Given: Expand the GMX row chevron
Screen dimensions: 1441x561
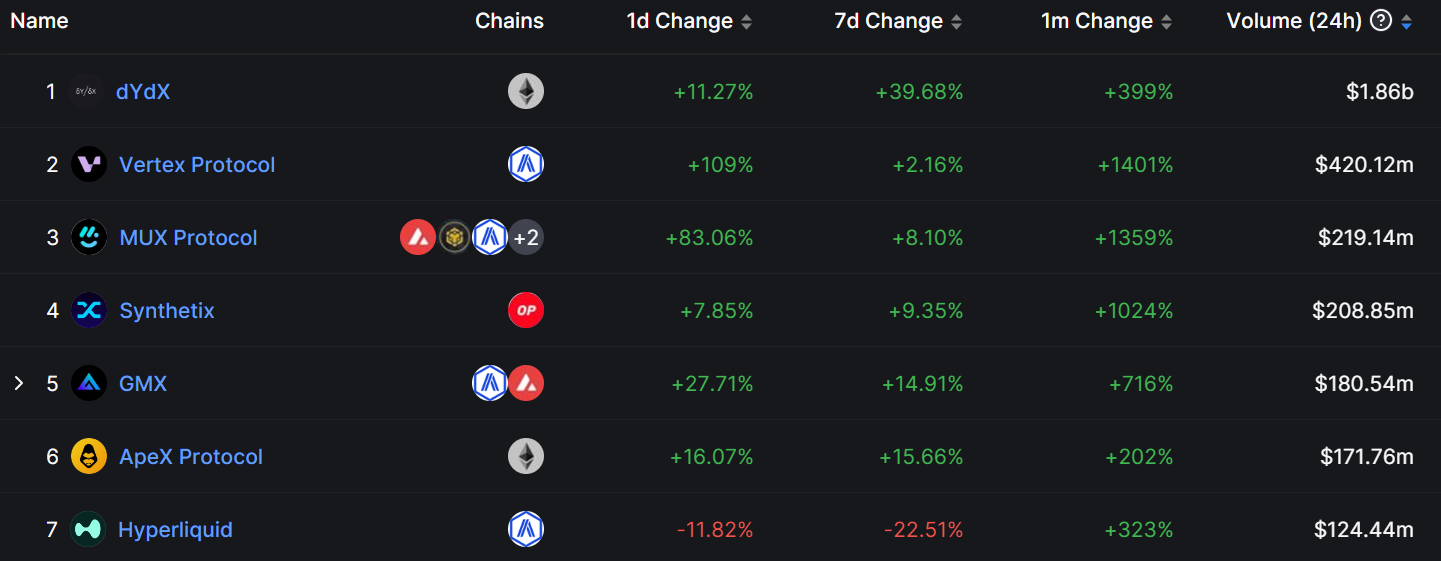Looking at the screenshot, I should tap(18, 384).
